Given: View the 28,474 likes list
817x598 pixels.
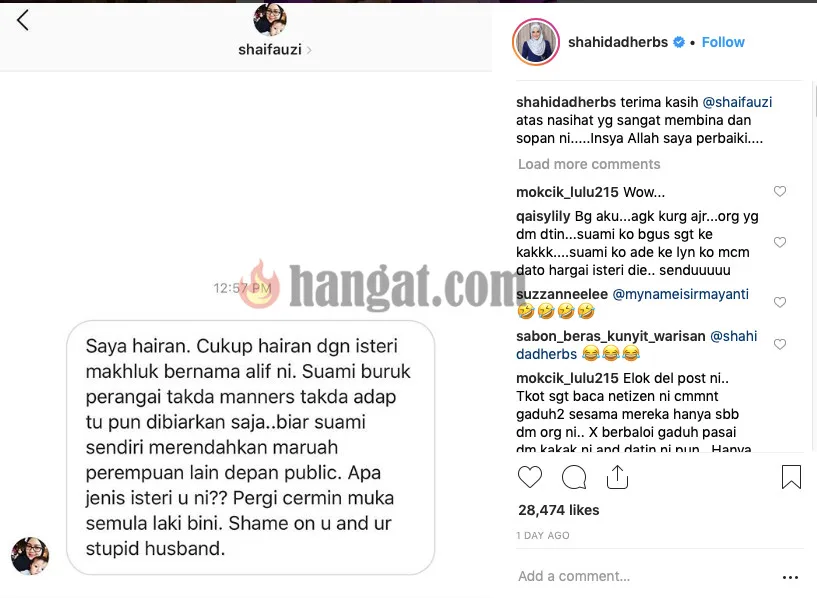Looking at the screenshot, I should tap(559, 510).
